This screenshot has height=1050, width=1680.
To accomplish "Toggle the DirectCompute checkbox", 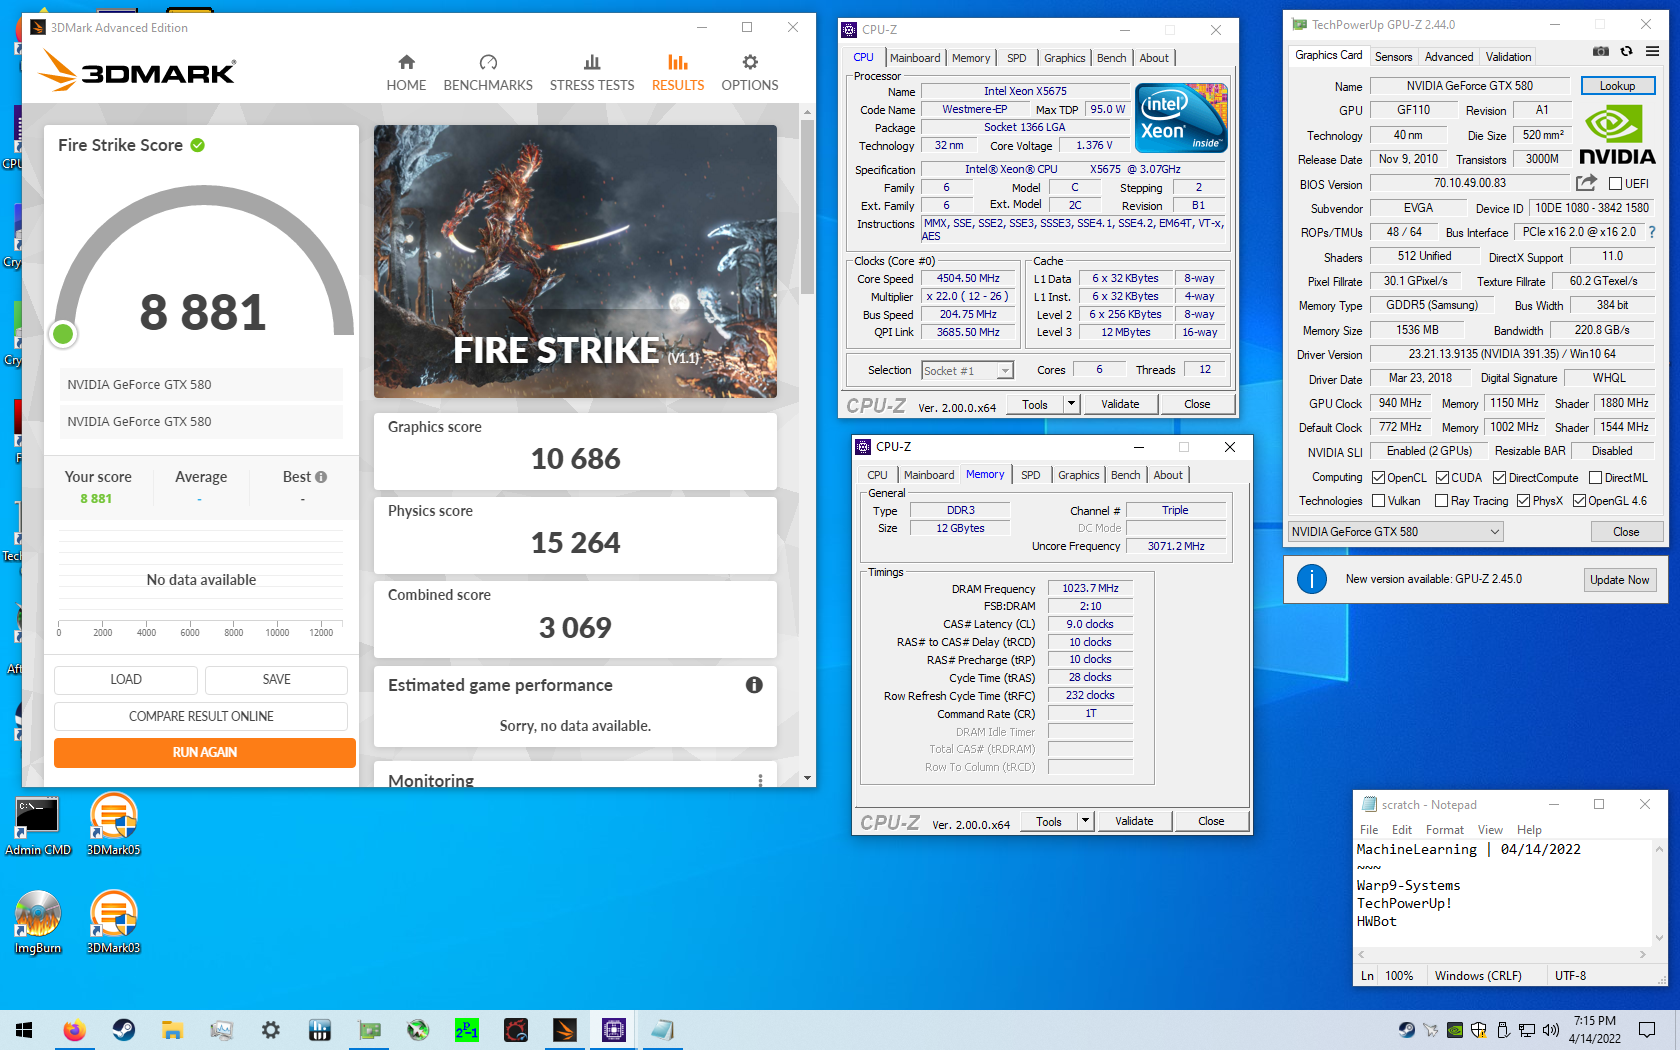I will [1499, 478].
